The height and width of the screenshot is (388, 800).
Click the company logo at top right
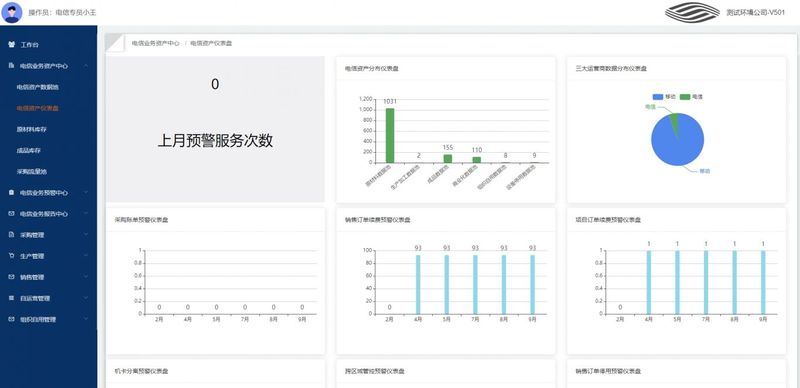pyautogui.click(x=692, y=13)
